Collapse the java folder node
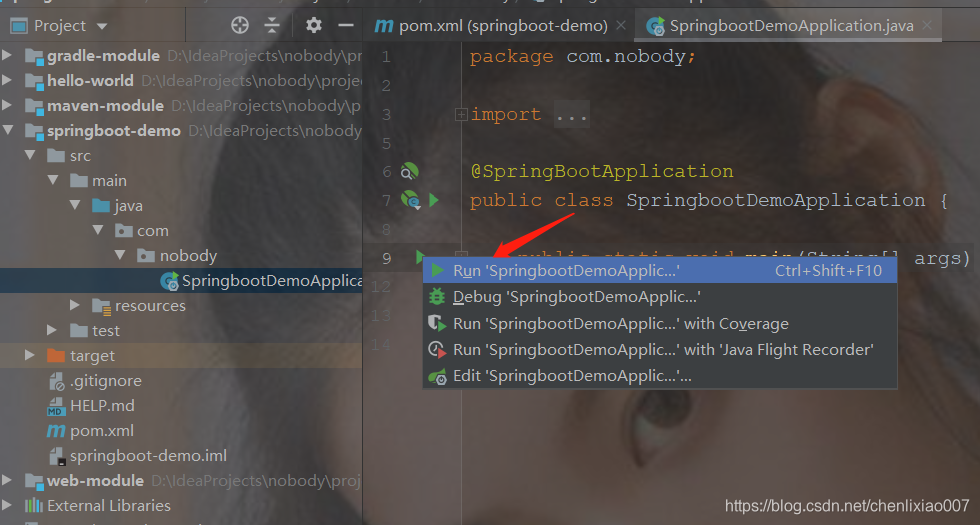The width and height of the screenshot is (980, 525). point(76,205)
